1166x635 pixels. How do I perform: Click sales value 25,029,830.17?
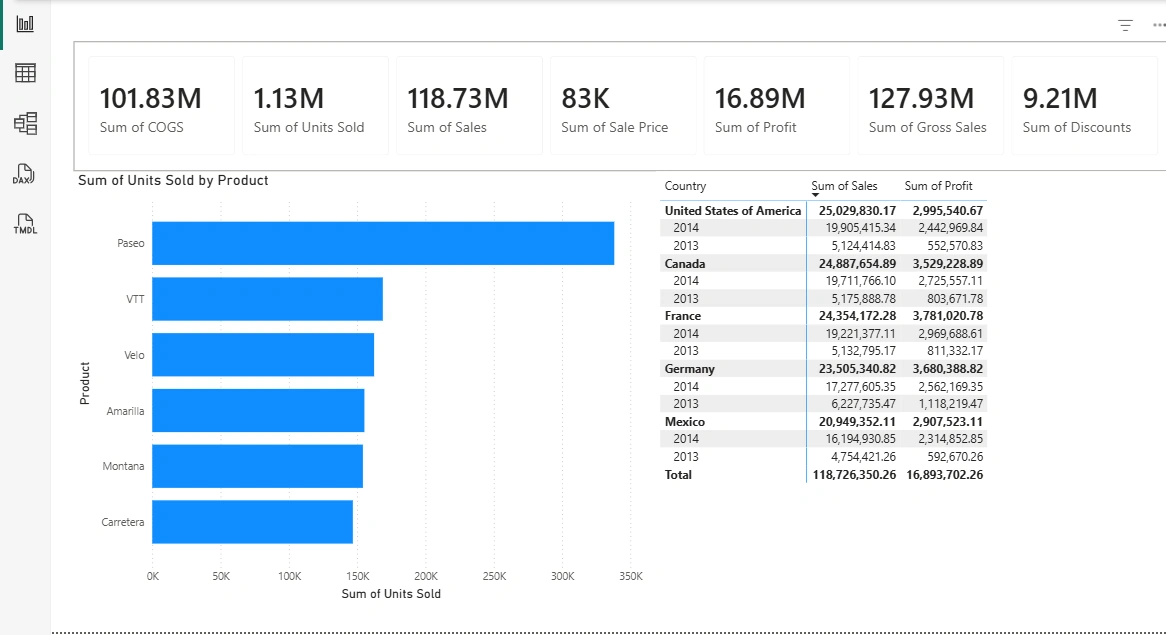857,210
